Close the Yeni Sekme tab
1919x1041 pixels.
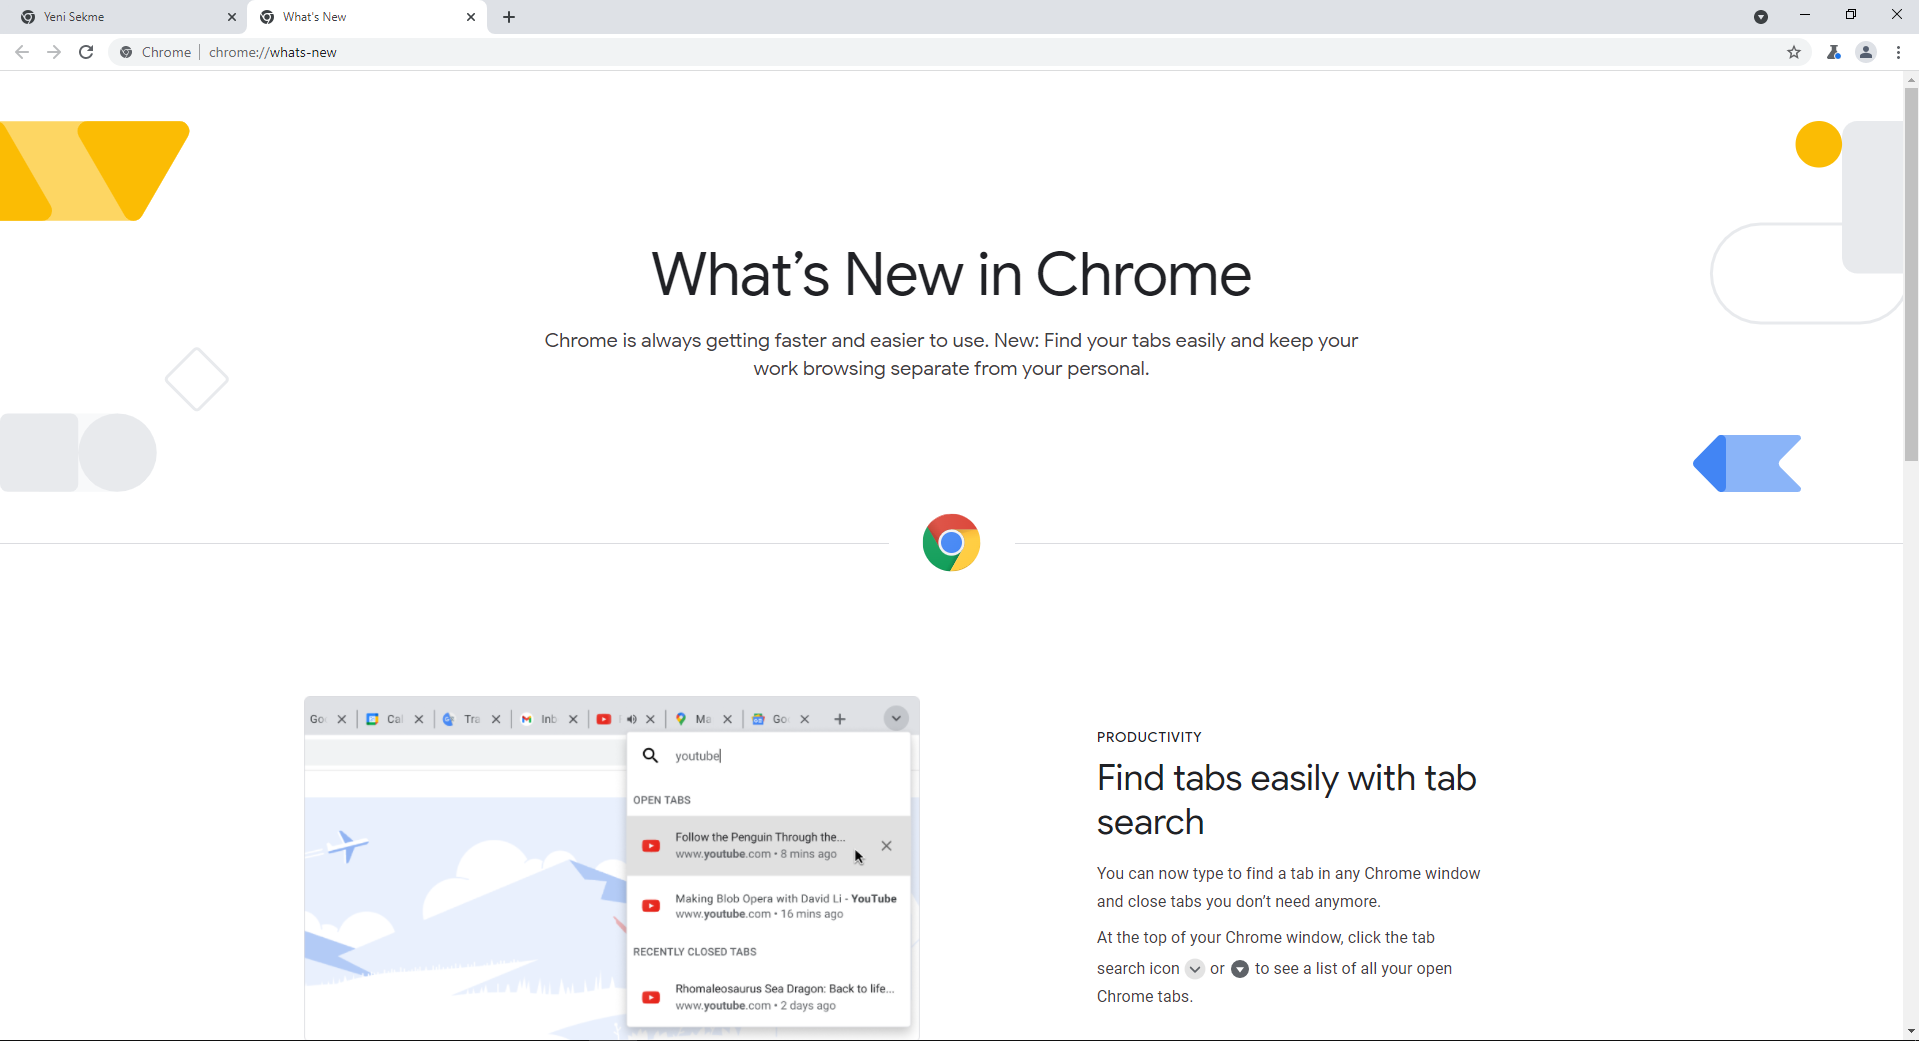232,17
